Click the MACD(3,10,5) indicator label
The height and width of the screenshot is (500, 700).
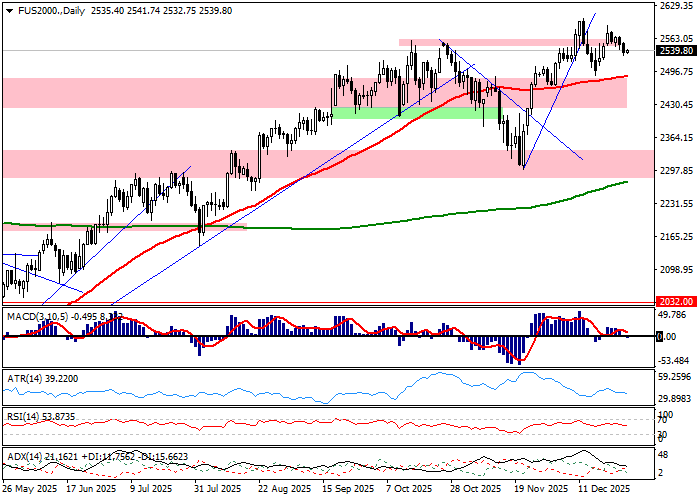pyautogui.click(x=38, y=316)
